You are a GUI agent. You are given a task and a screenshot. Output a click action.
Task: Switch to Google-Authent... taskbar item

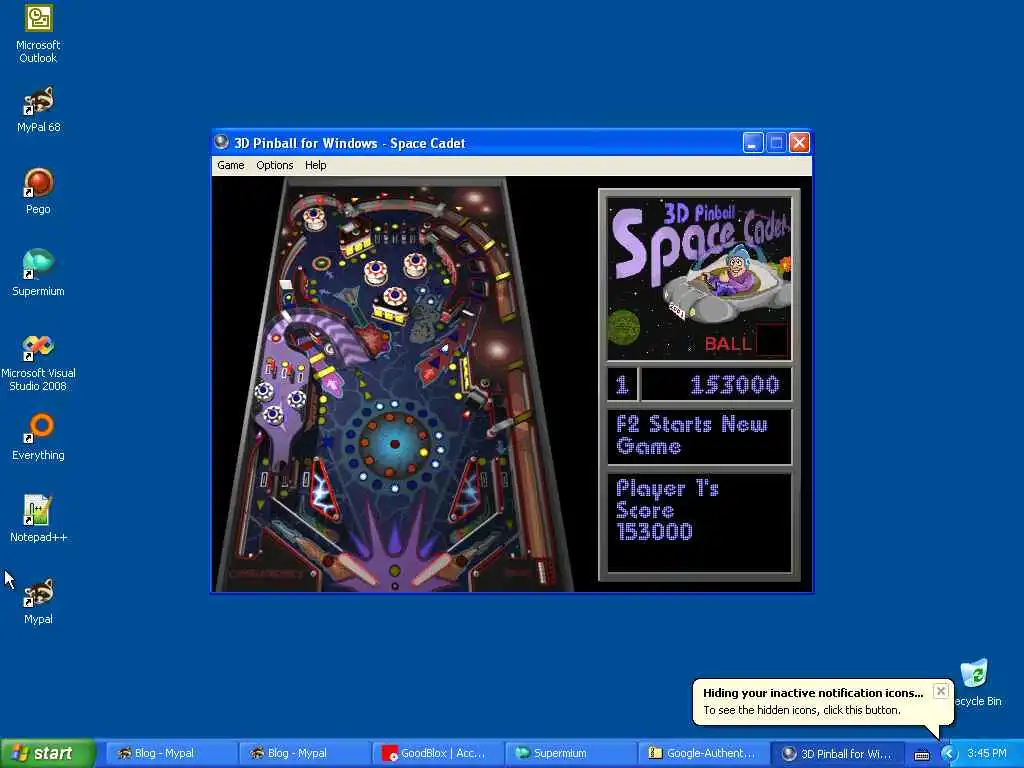703,753
